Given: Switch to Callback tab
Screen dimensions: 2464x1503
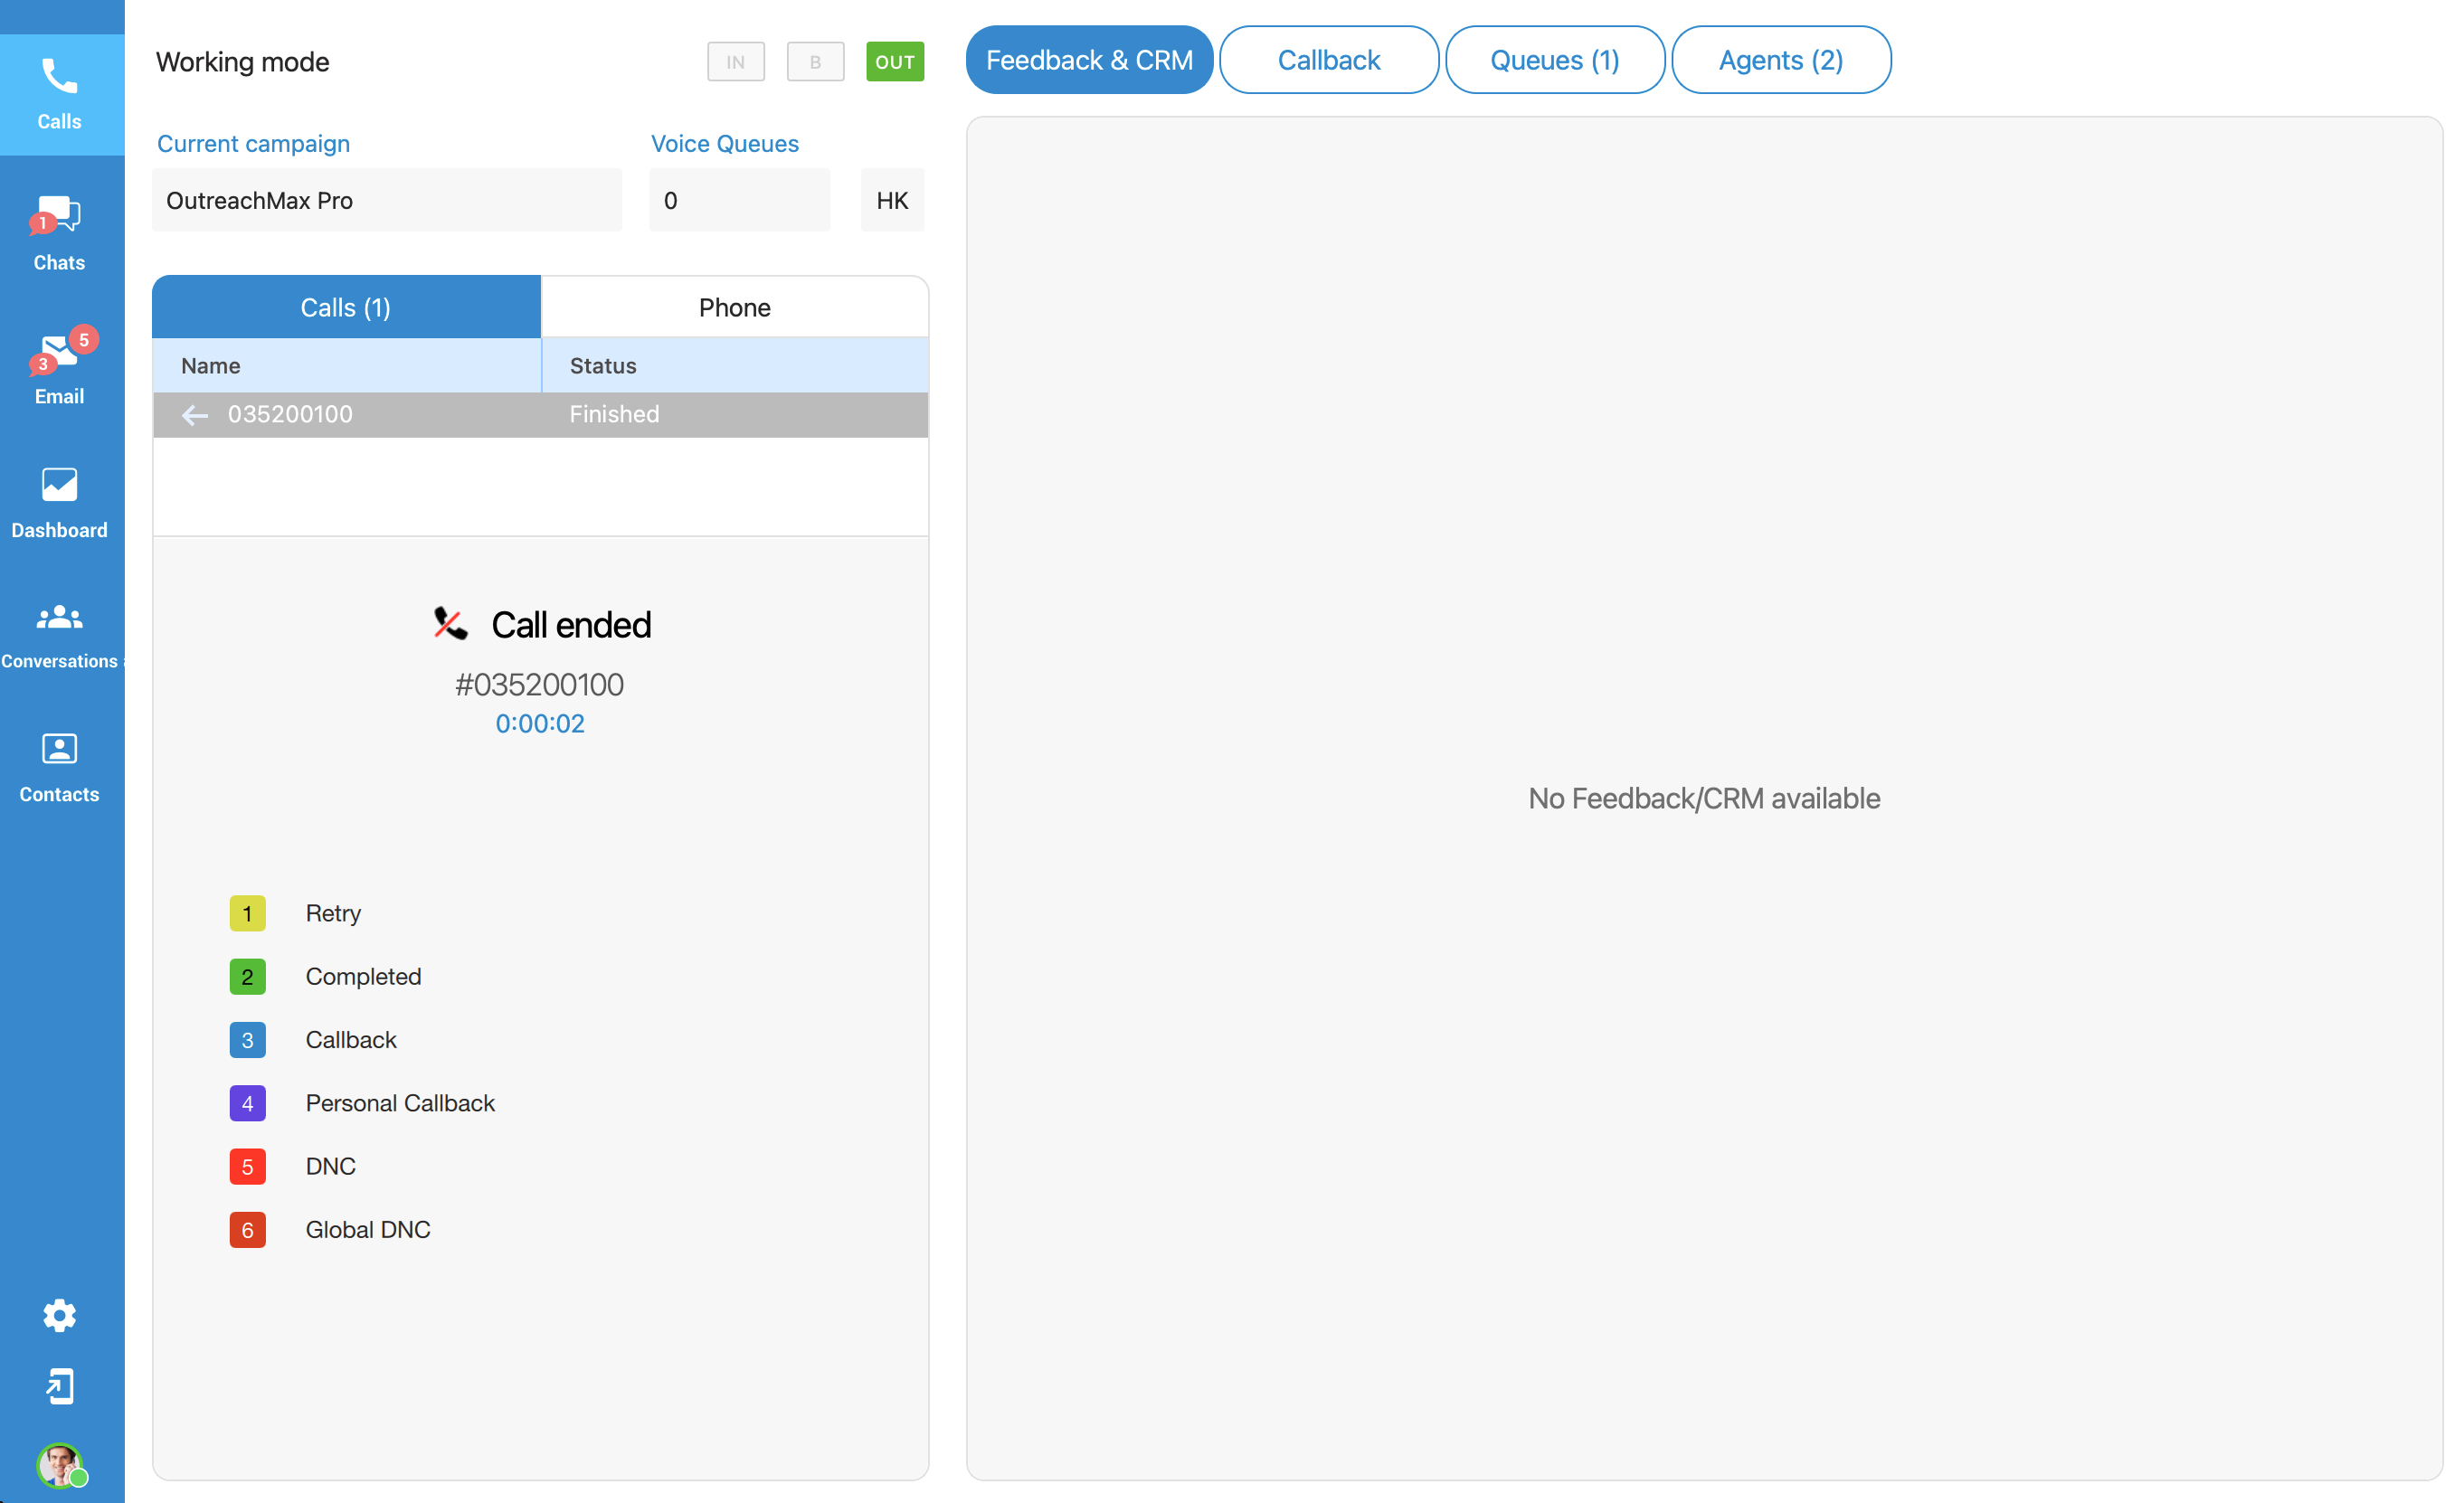Looking at the screenshot, I should 1327,58.
